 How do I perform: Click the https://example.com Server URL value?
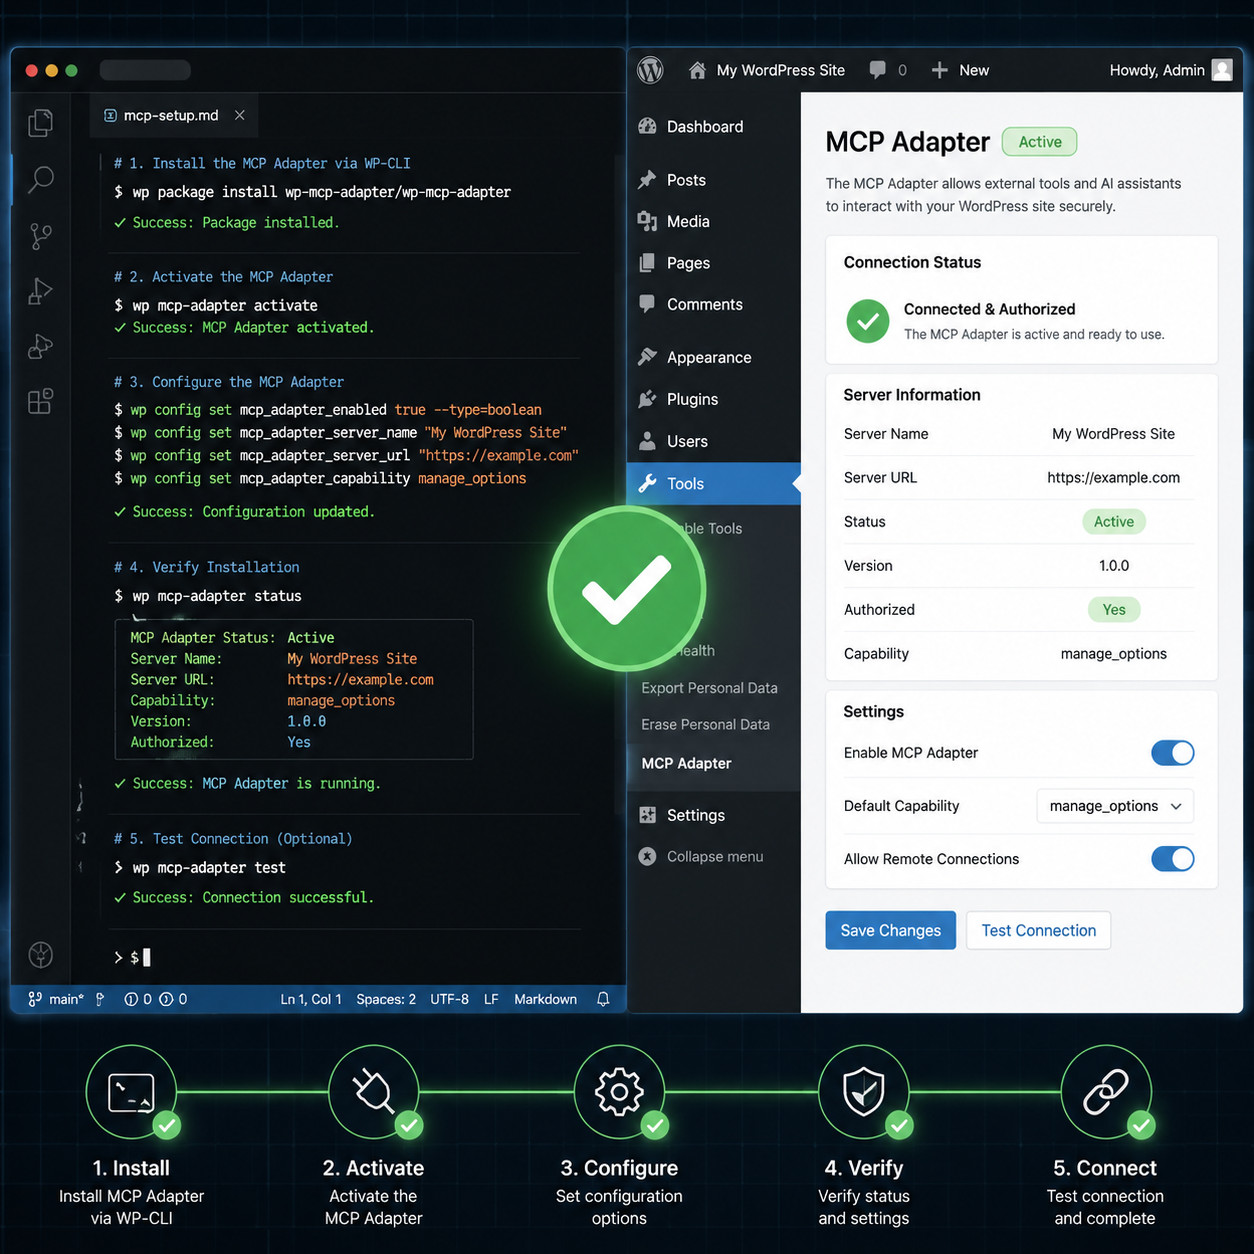coord(1113,478)
